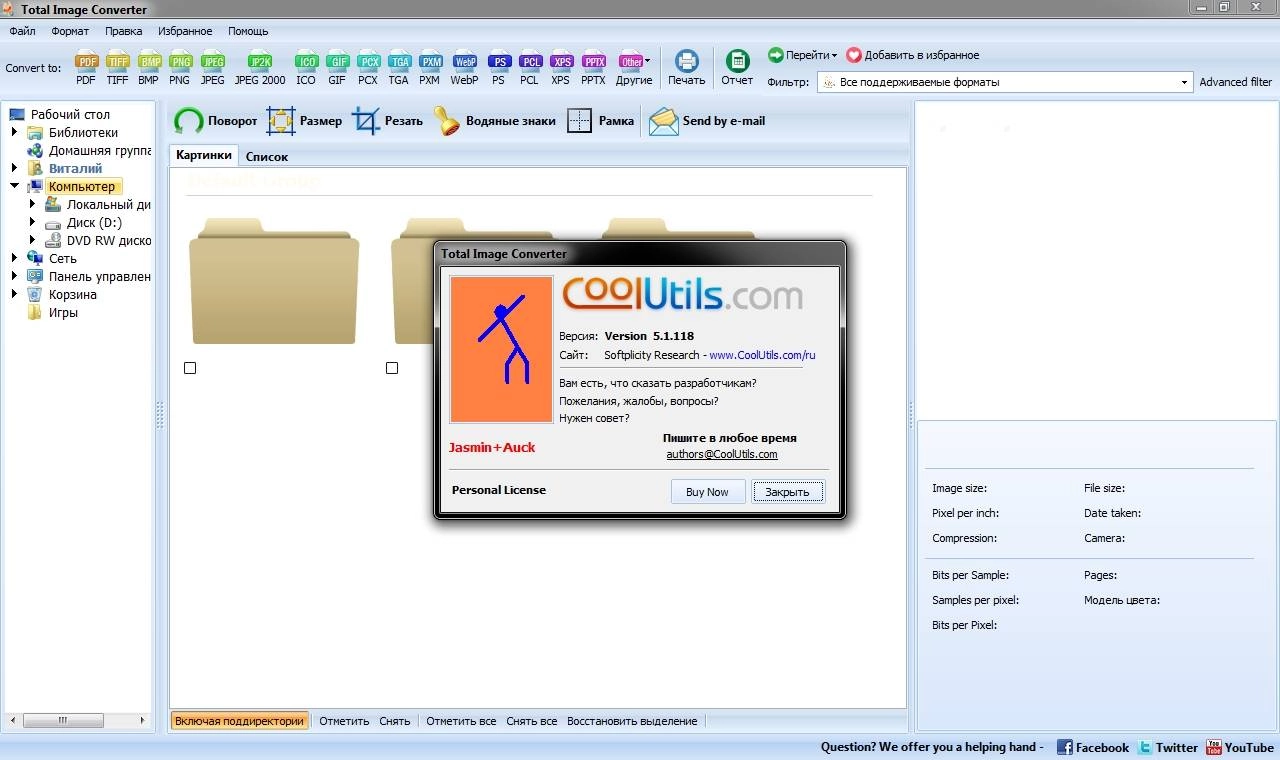Open the Поворот rotate tool
1280x760 pixels.
coord(215,121)
